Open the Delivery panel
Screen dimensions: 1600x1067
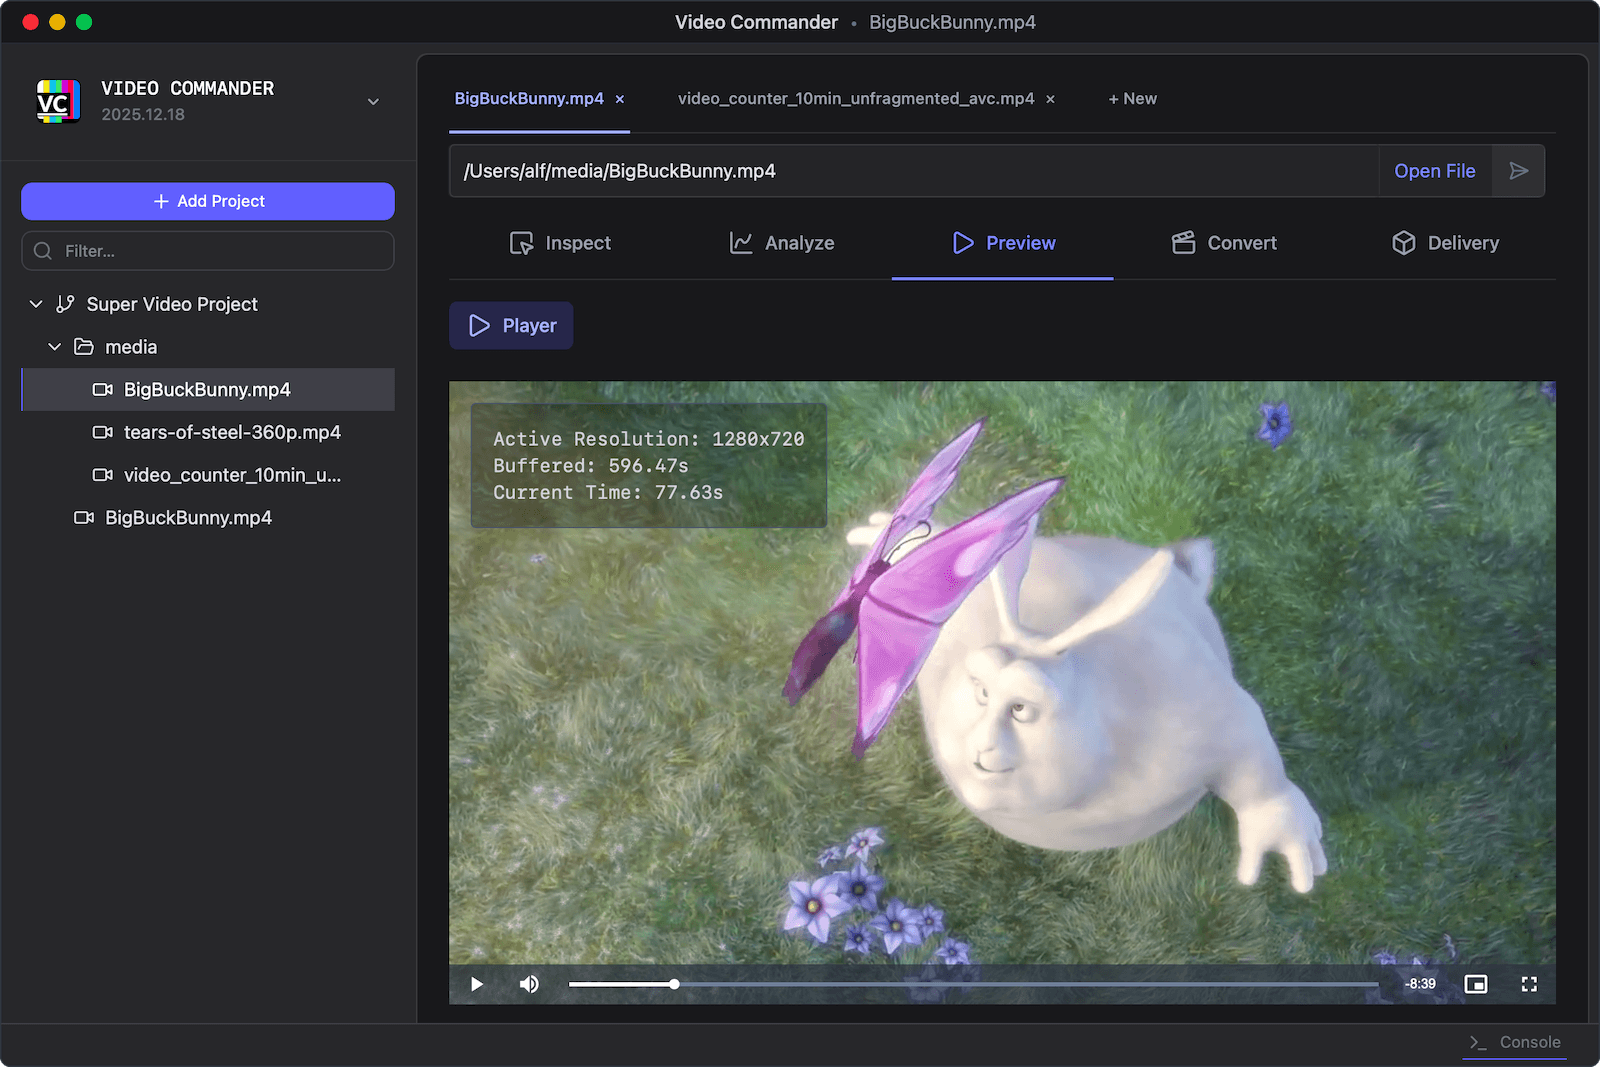tap(1445, 243)
